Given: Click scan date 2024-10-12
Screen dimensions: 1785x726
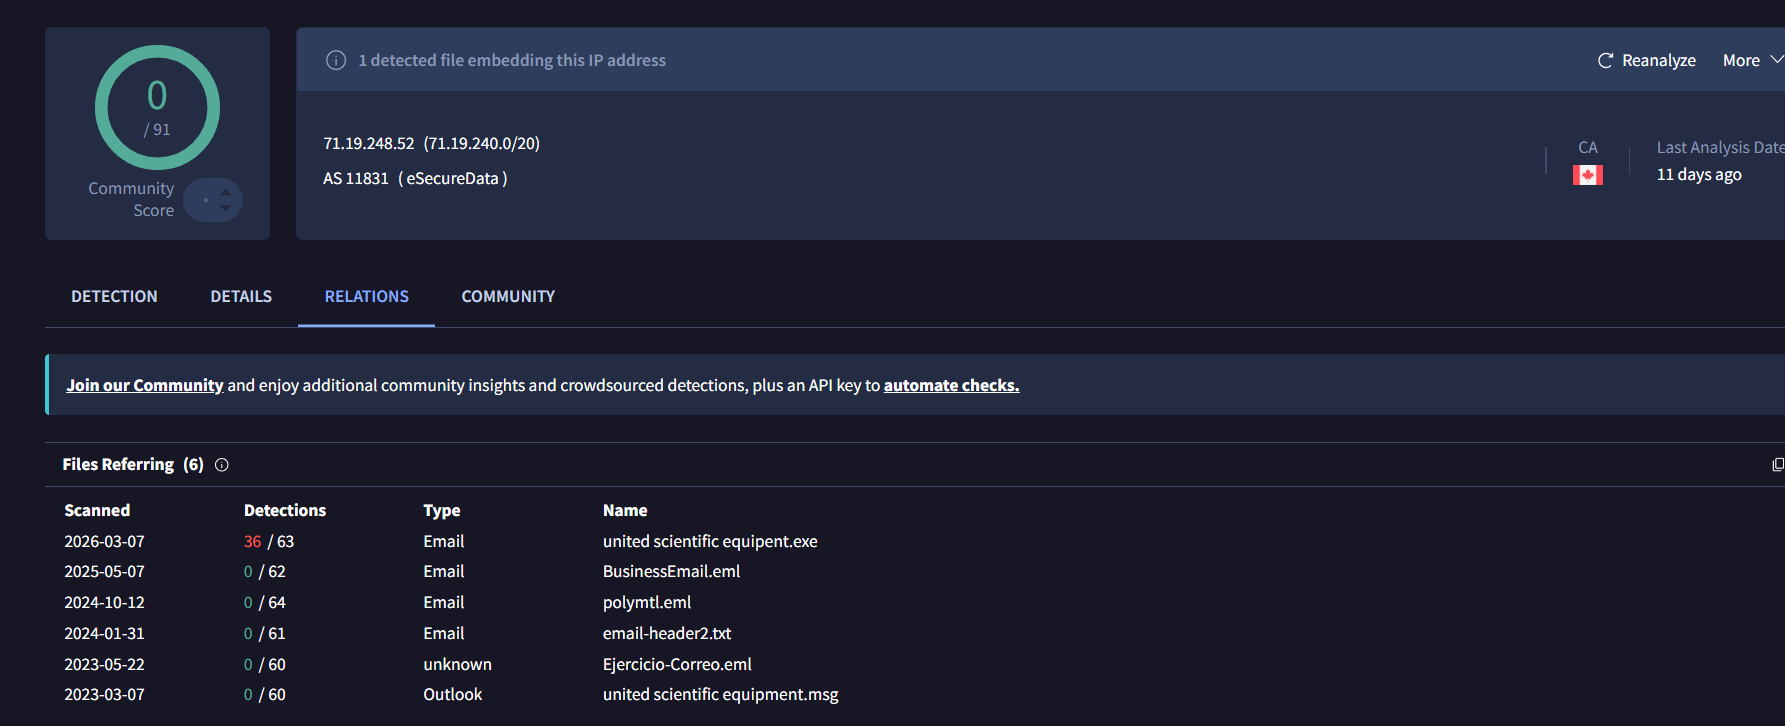Looking at the screenshot, I should click(104, 602).
